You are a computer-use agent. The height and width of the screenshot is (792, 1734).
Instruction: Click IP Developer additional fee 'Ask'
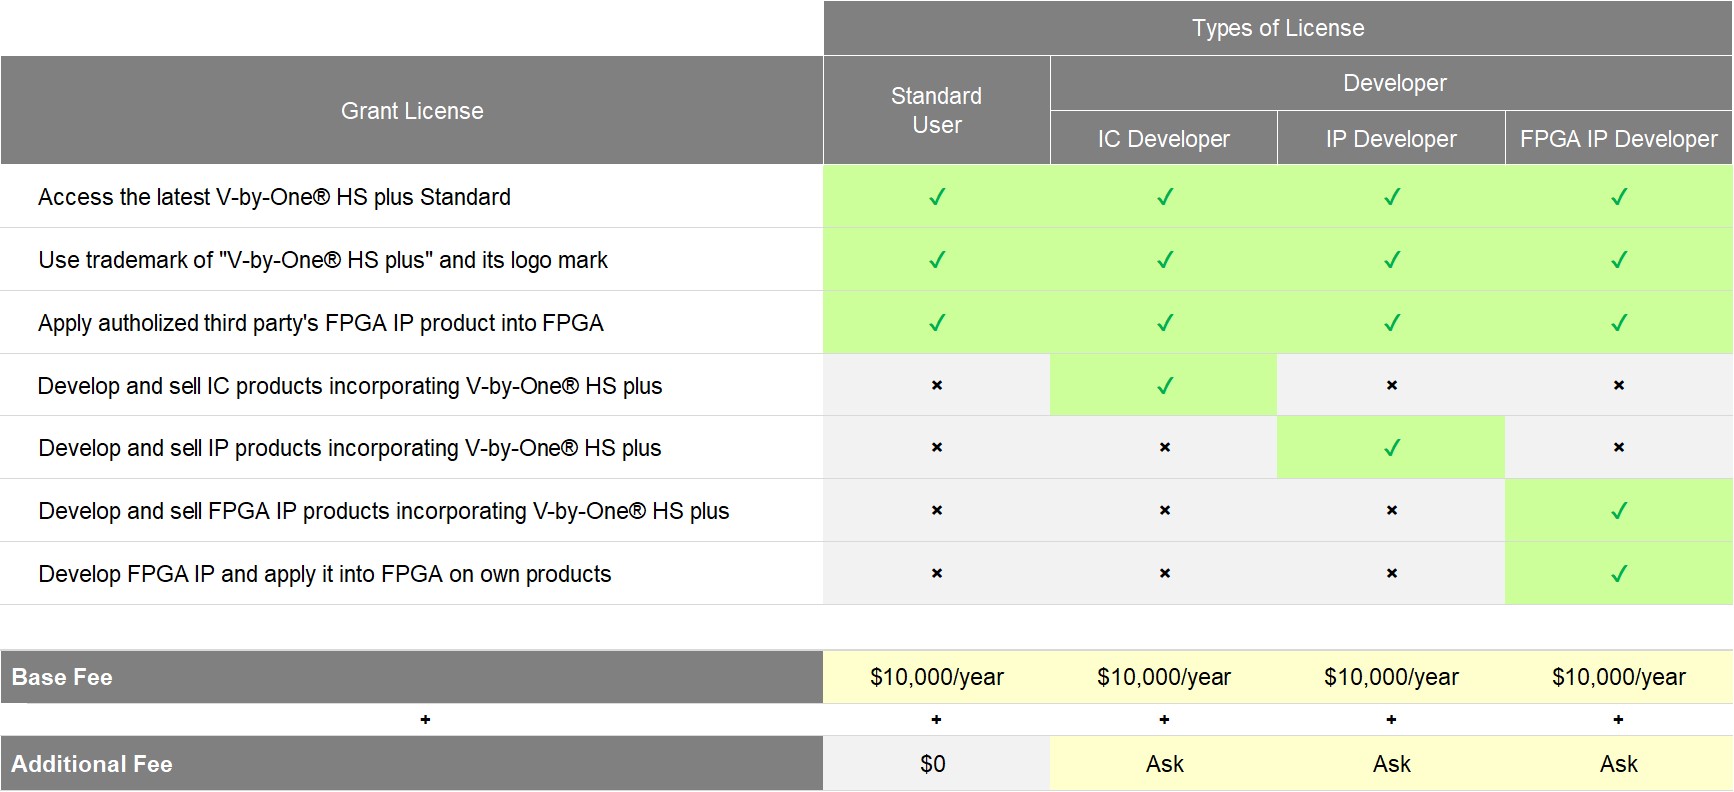click(x=1392, y=764)
